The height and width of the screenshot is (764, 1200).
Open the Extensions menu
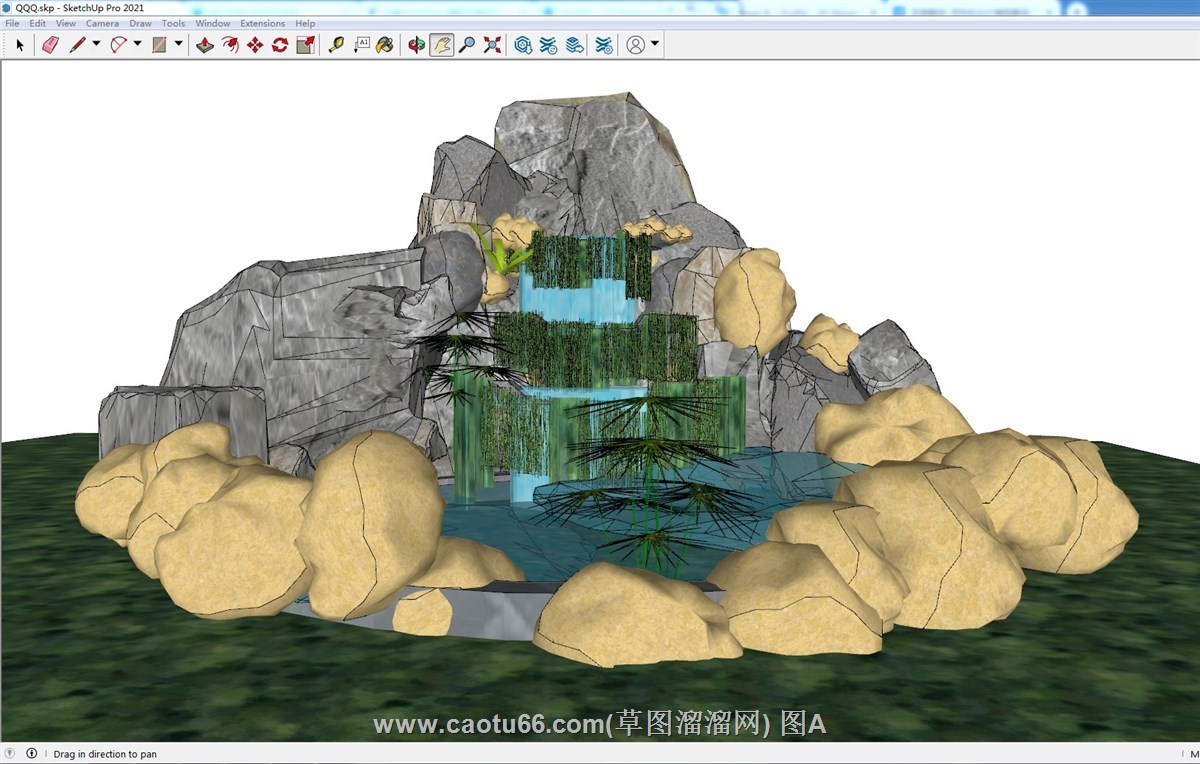(263, 23)
